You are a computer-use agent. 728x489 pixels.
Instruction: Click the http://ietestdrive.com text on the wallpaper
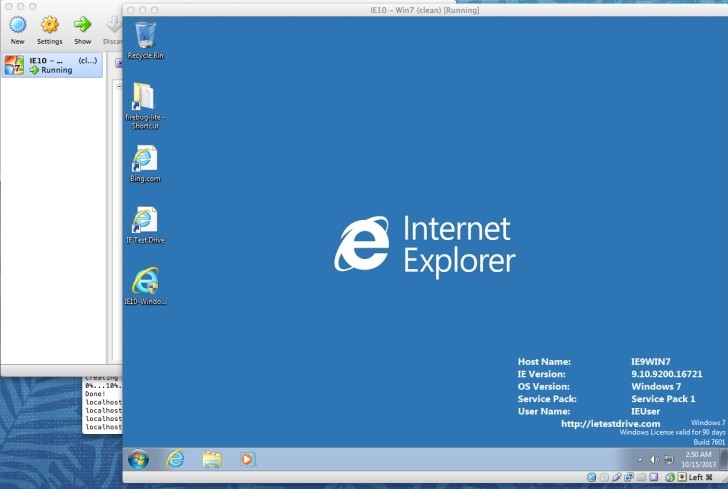coord(610,424)
